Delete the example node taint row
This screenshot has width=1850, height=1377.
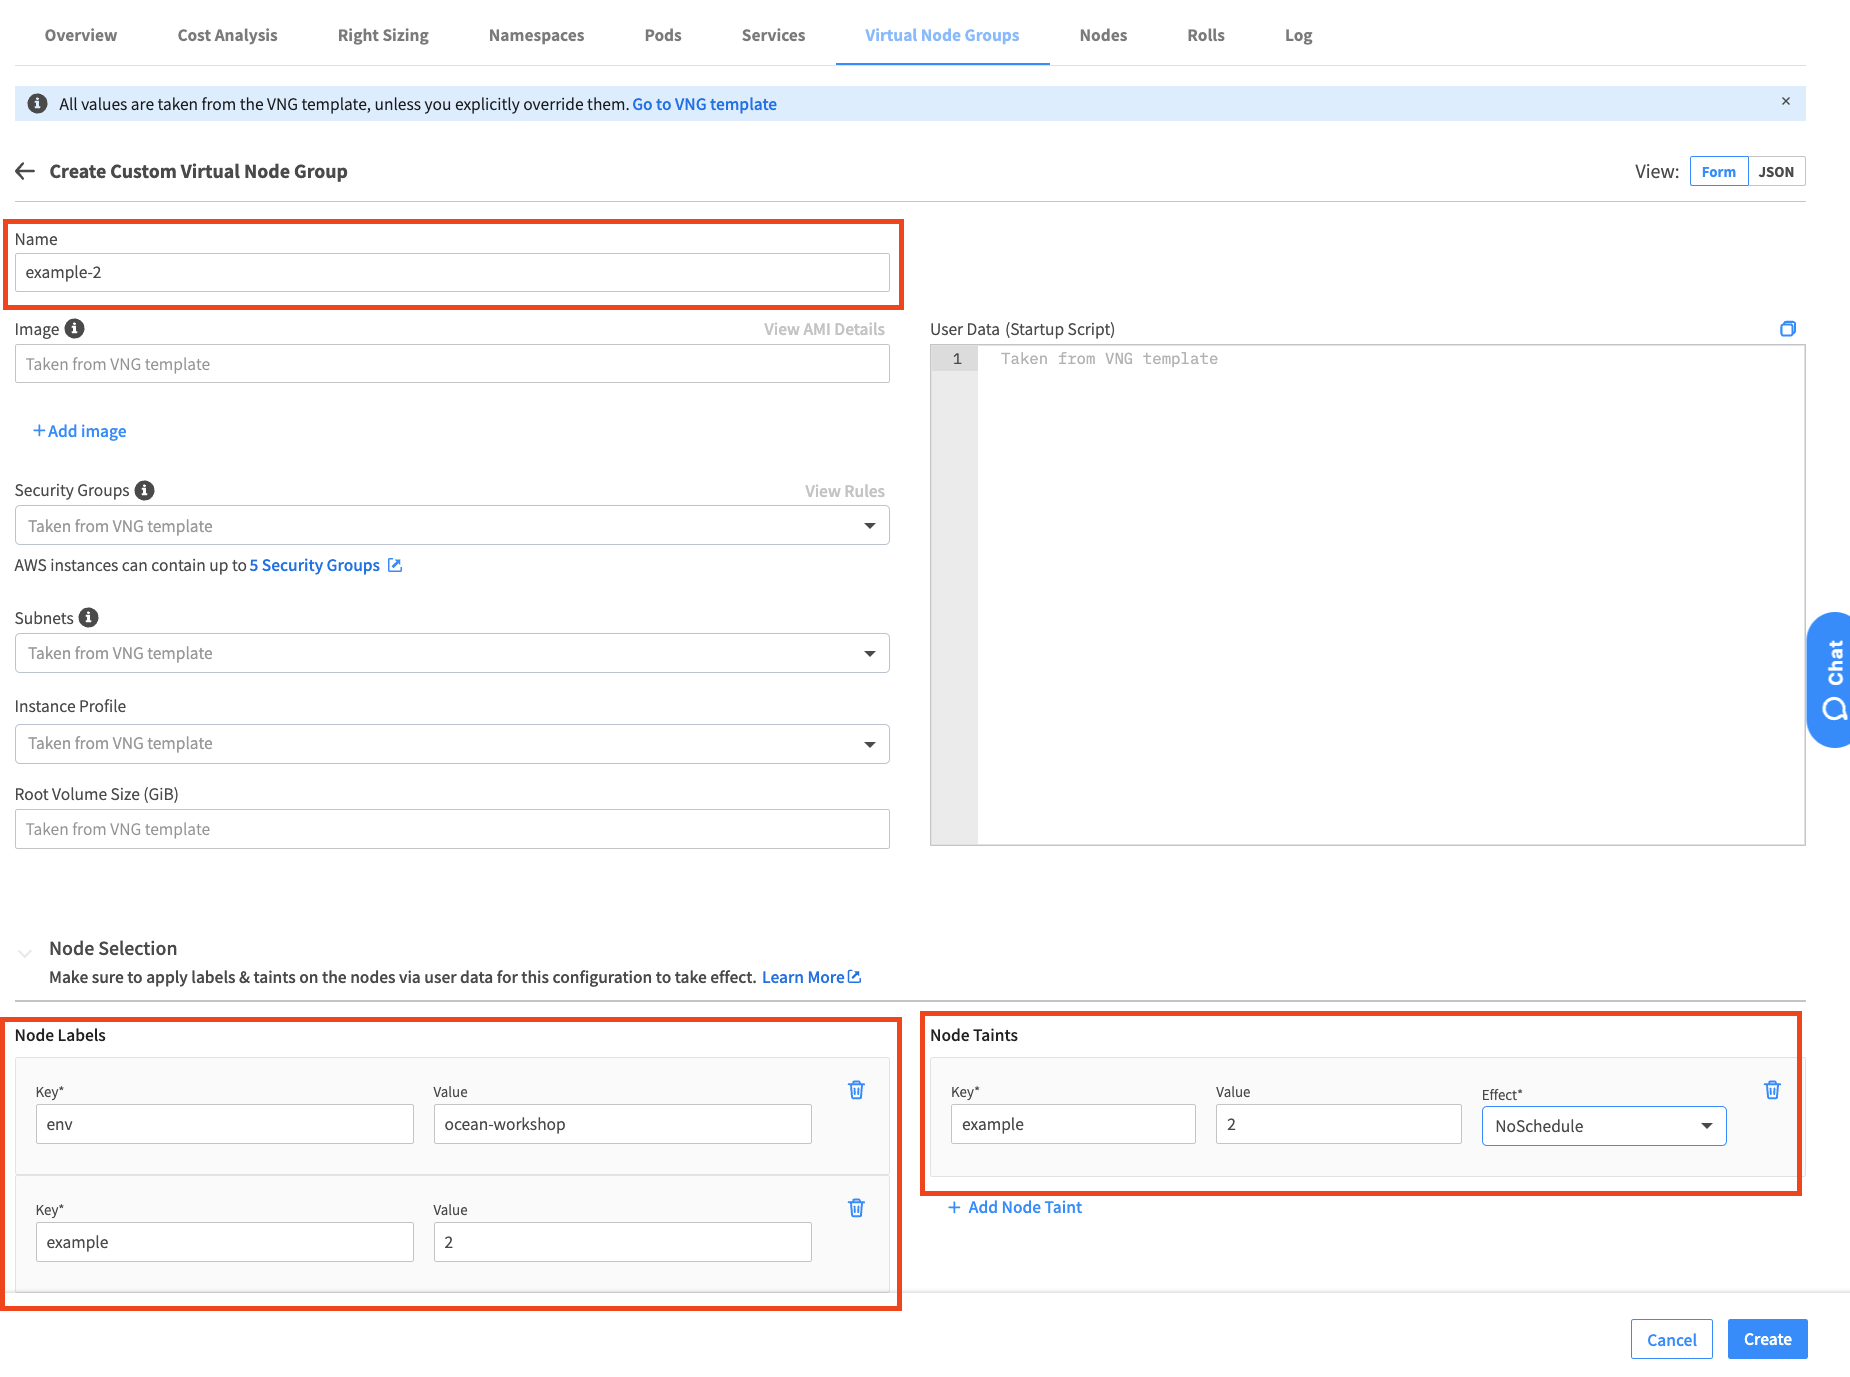(x=1772, y=1090)
